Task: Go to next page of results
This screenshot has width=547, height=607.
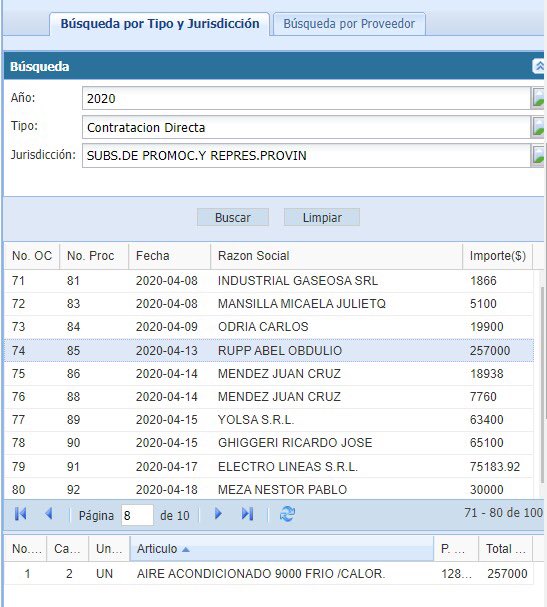Action: pyautogui.click(x=218, y=514)
